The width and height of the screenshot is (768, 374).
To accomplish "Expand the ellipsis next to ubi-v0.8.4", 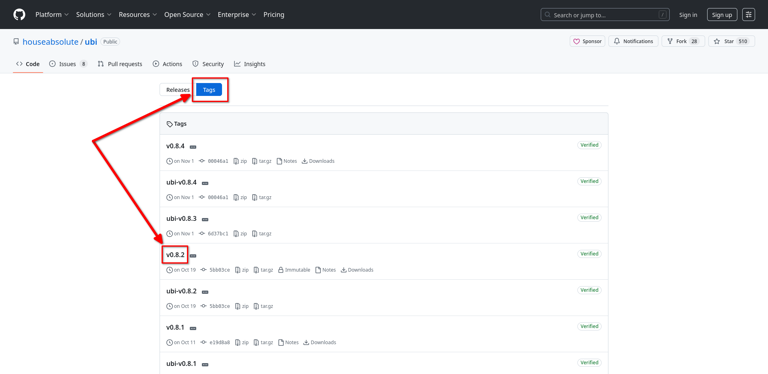I will (205, 183).
